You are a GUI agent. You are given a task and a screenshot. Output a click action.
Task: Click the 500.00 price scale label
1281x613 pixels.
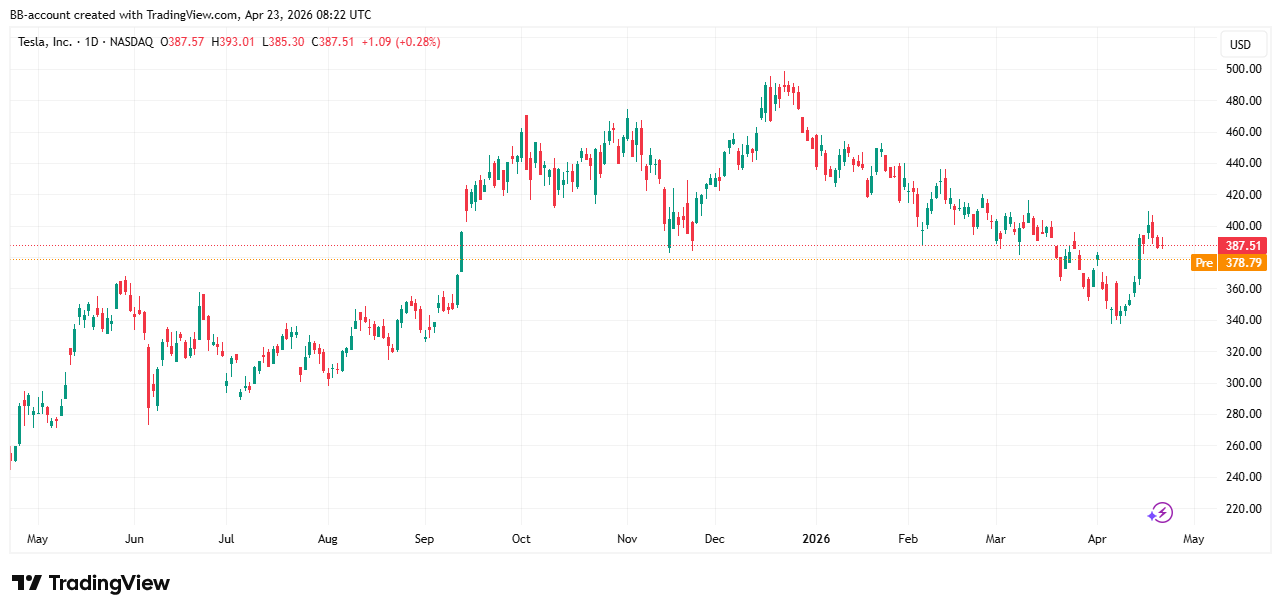click(1242, 69)
